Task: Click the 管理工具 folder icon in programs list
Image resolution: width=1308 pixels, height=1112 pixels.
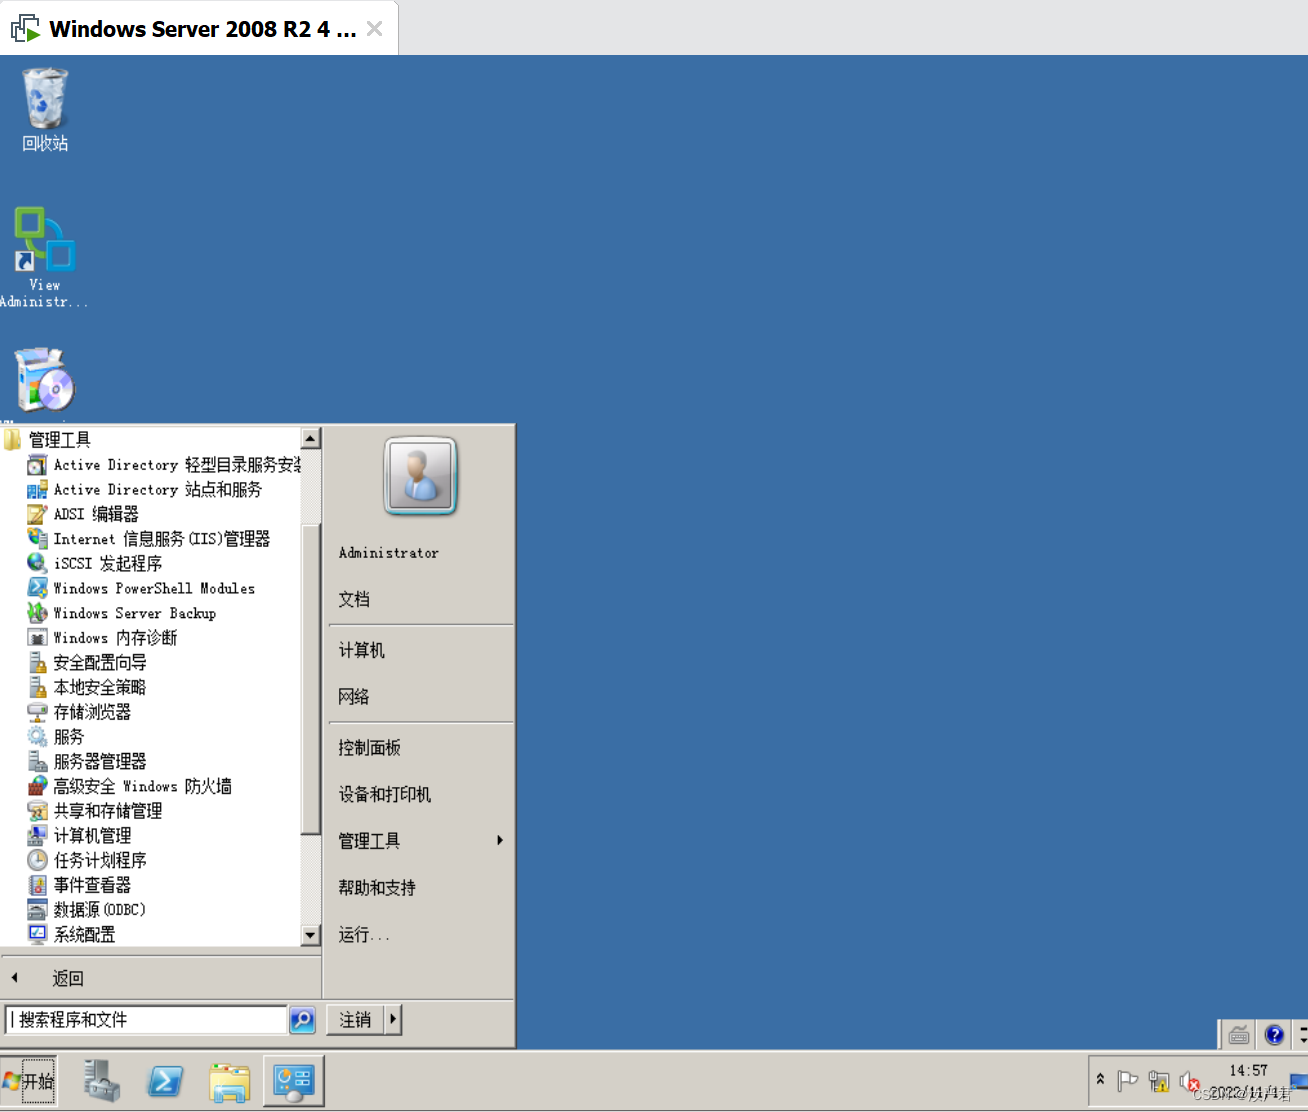Action: pyautogui.click(x=12, y=440)
